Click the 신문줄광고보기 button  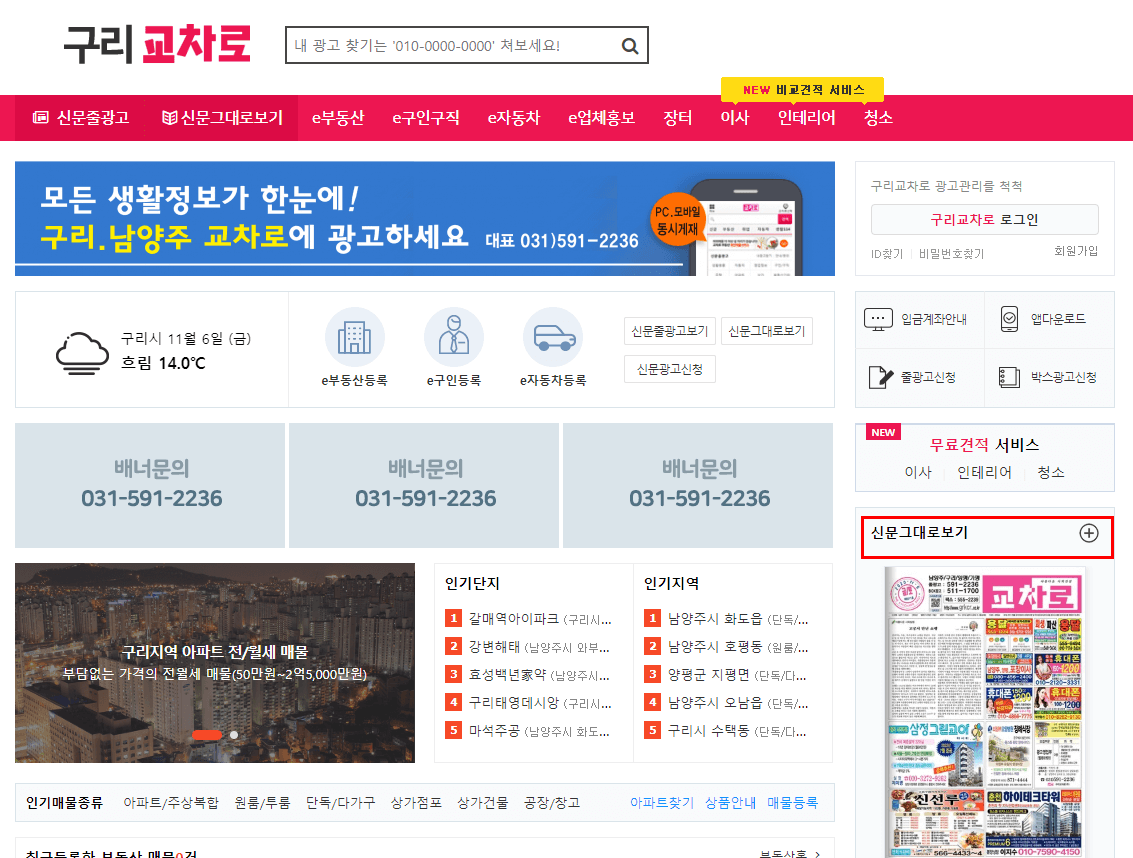pyautogui.click(x=670, y=331)
